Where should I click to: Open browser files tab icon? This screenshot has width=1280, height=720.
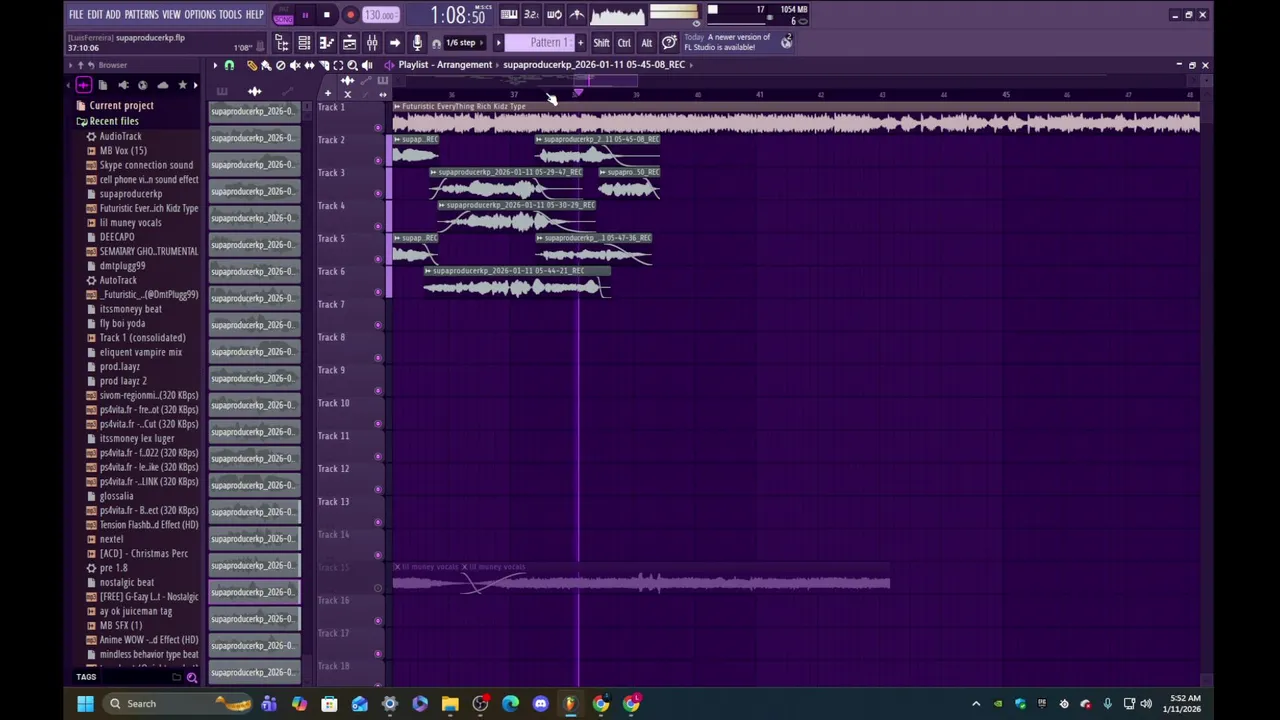pos(103,86)
